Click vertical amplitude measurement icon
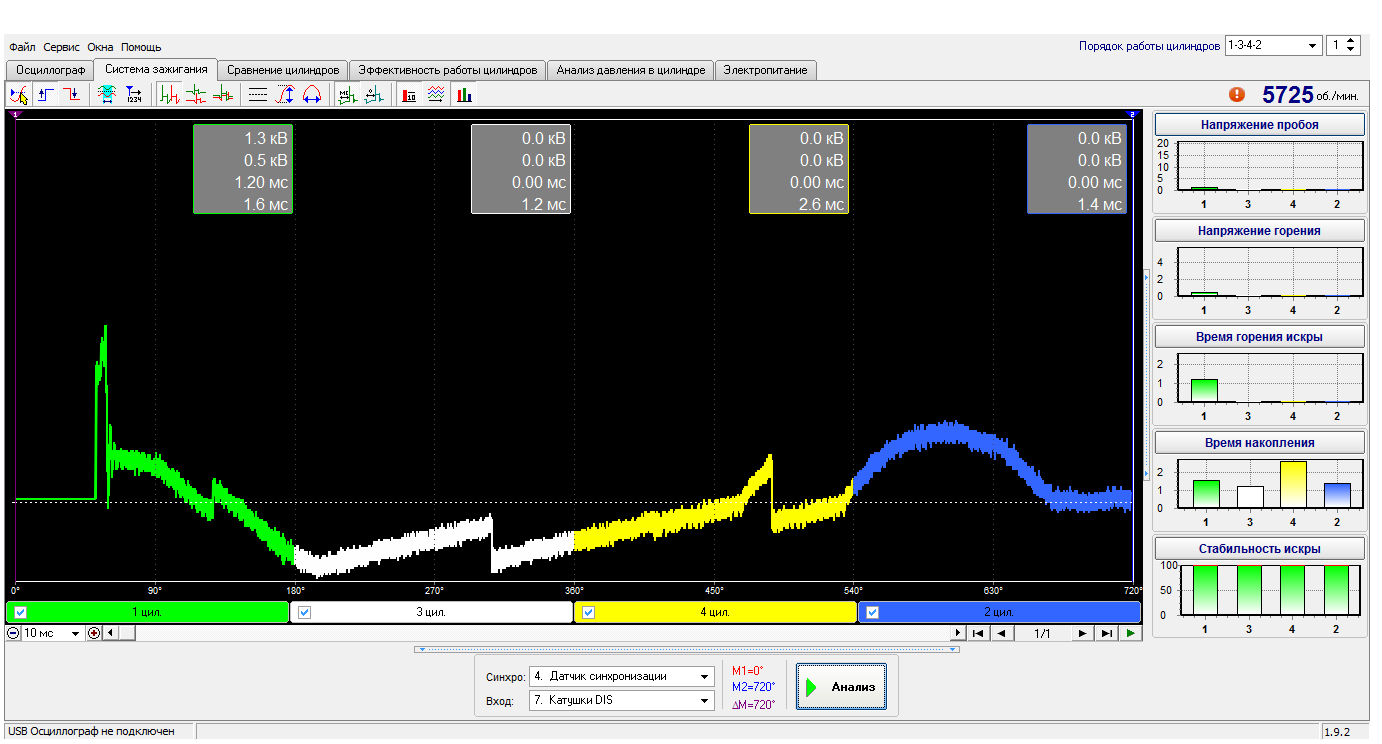The height and width of the screenshot is (744, 1382). (x=285, y=95)
